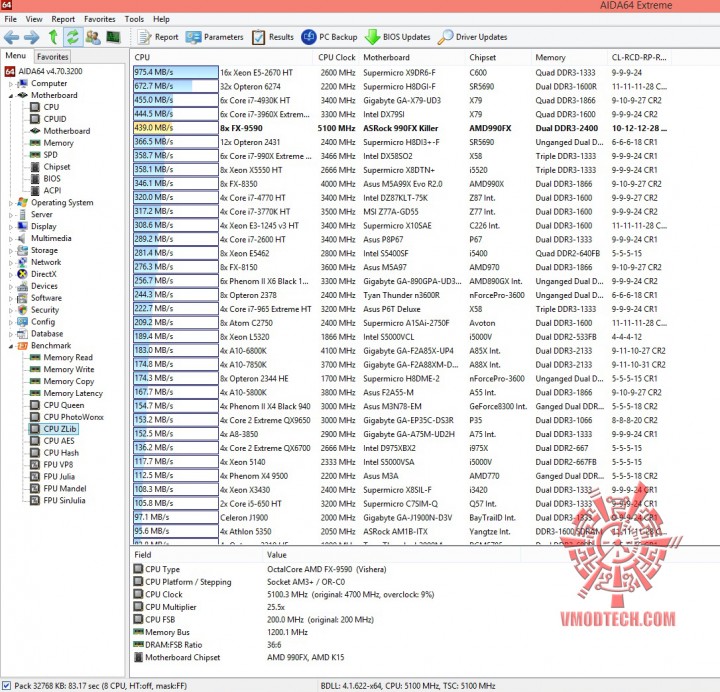Open the CPU AES benchmark
The image size is (720, 692).
52,441
